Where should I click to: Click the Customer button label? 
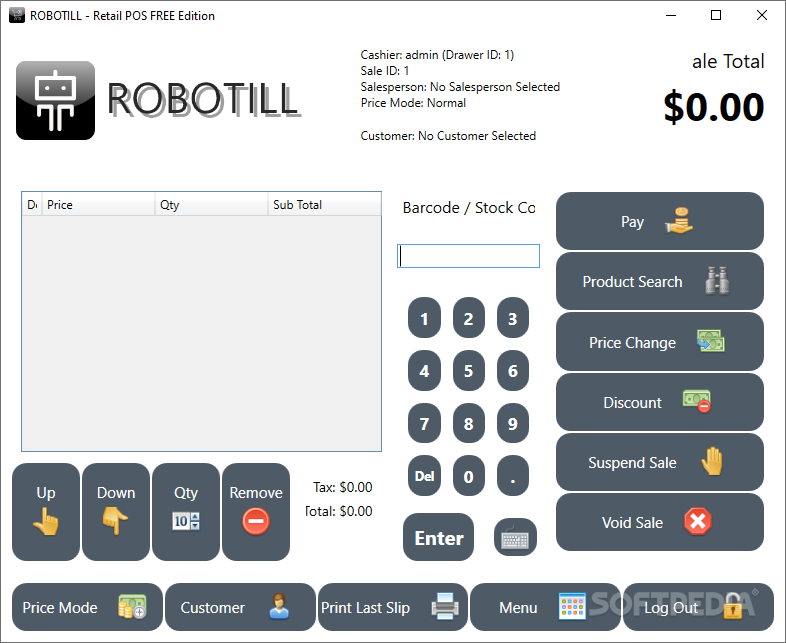point(213,607)
